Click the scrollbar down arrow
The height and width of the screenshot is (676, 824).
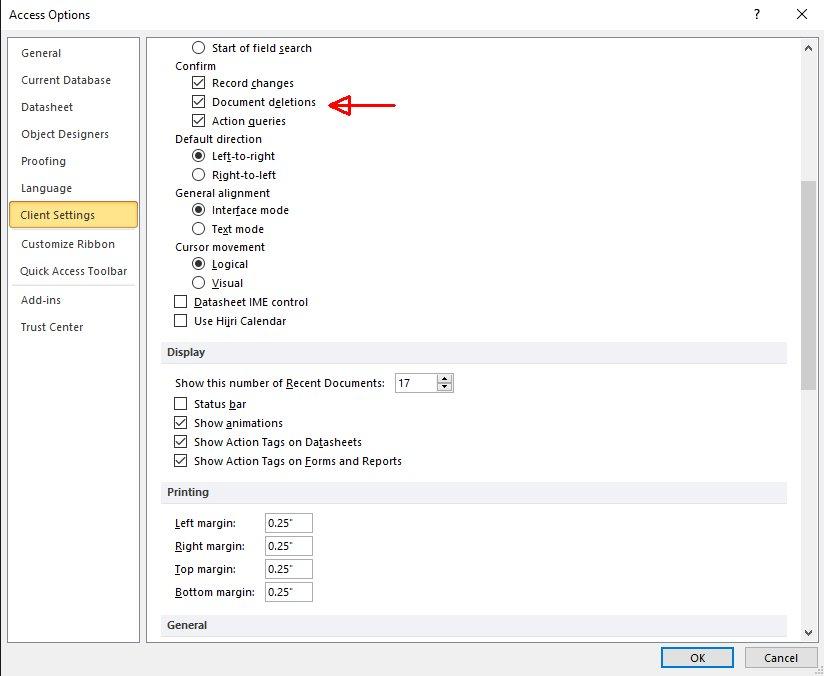point(808,633)
